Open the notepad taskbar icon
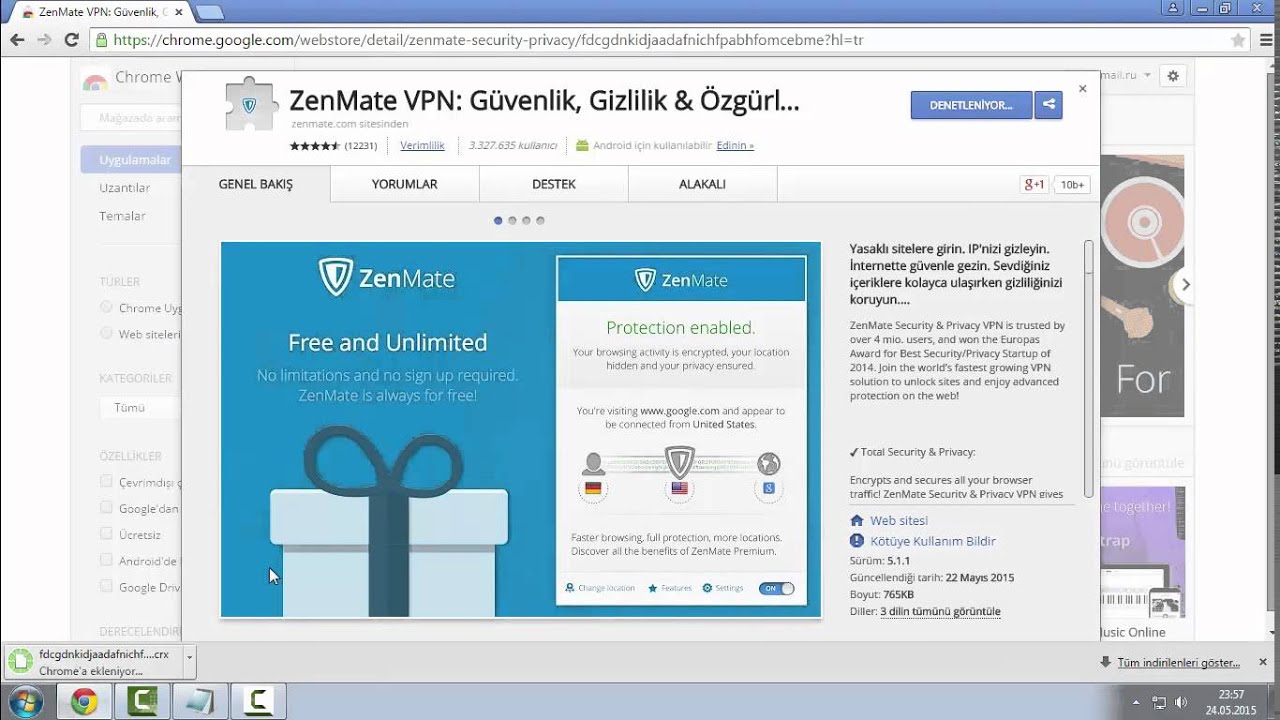1280x720 pixels. click(x=200, y=702)
